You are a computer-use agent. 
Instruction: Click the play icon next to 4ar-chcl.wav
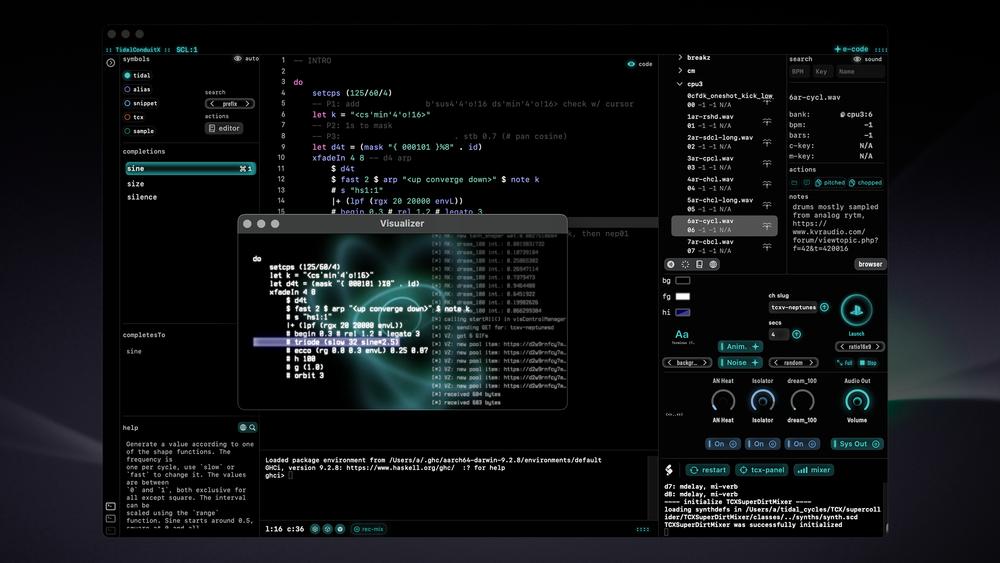point(767,184)
